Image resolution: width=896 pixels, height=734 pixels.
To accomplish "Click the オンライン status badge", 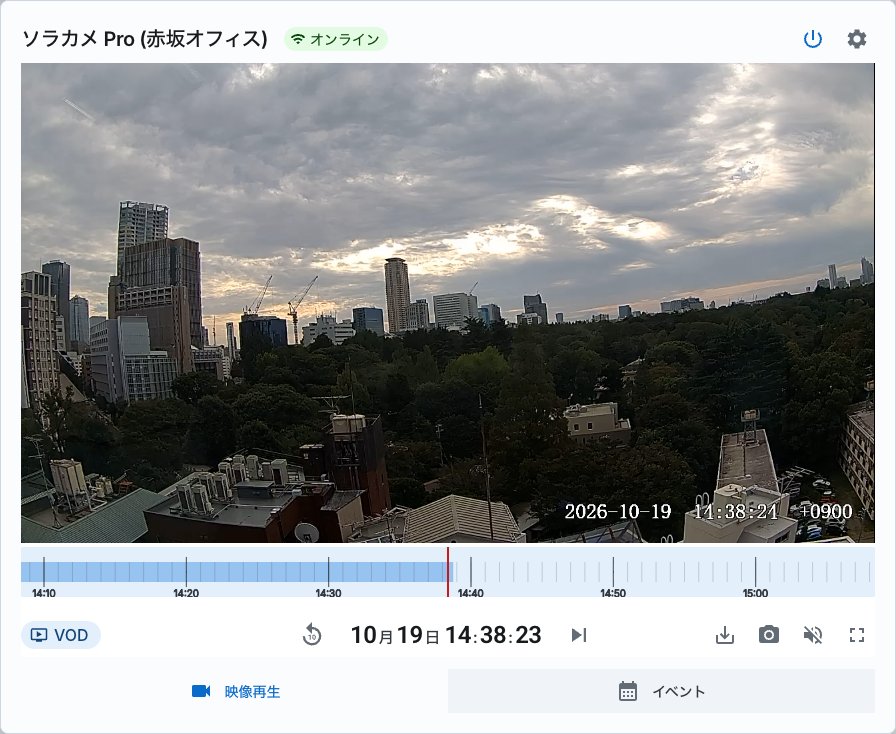I will click(x=336, y=39).
